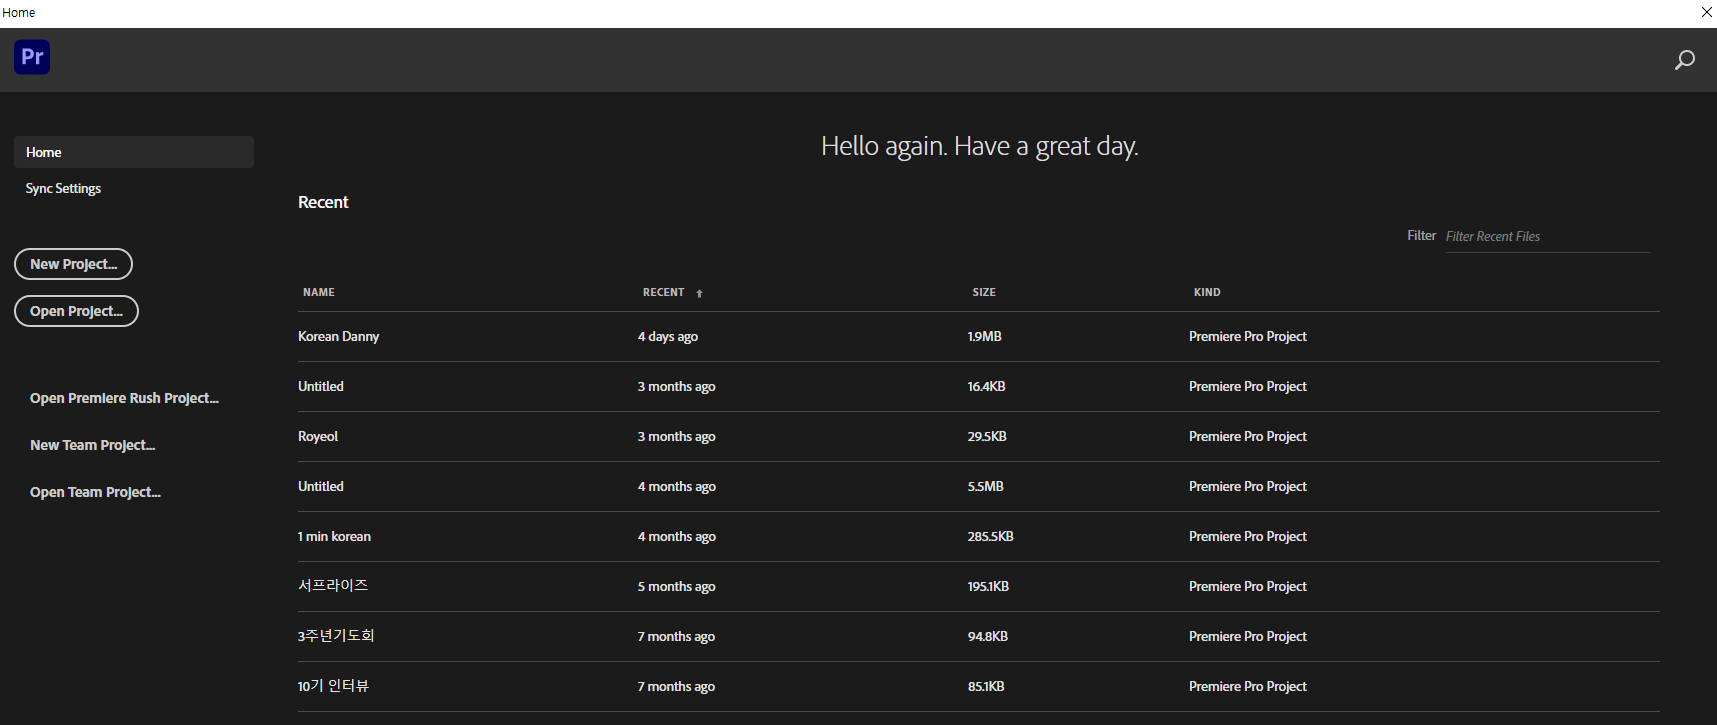Click Premiere Pro Project kind for Royeol
1717x725 pixels.
[1247, 437]
